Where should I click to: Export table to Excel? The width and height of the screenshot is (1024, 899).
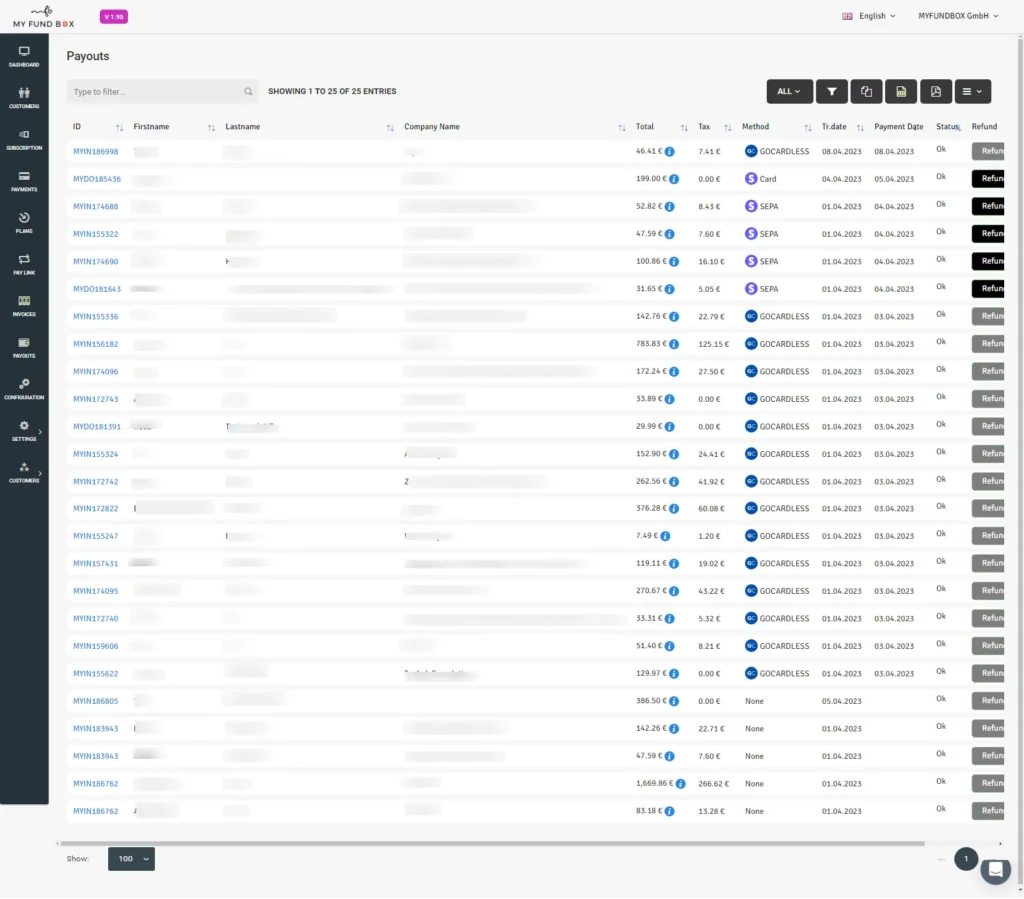point(901,91)
